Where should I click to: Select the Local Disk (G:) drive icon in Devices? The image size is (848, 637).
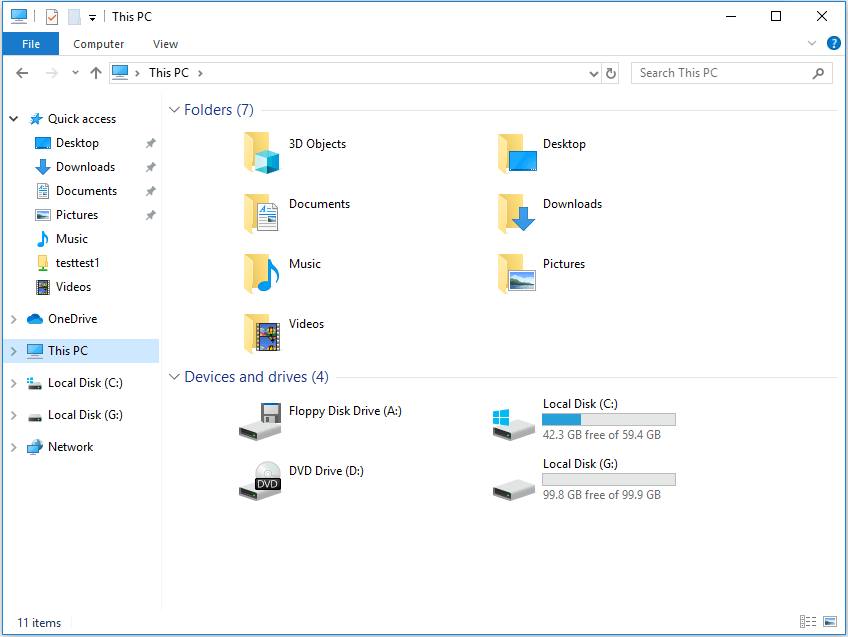[x=514, y=490]
